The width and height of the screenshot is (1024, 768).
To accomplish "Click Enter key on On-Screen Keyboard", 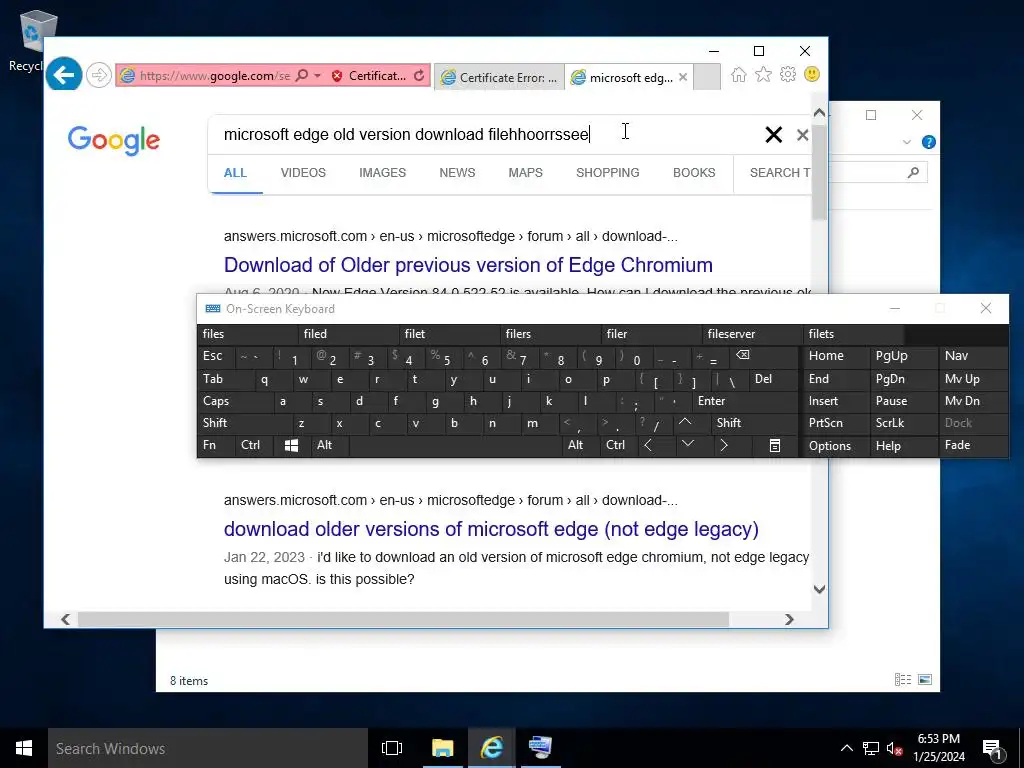I will click(x=745, y=401).
